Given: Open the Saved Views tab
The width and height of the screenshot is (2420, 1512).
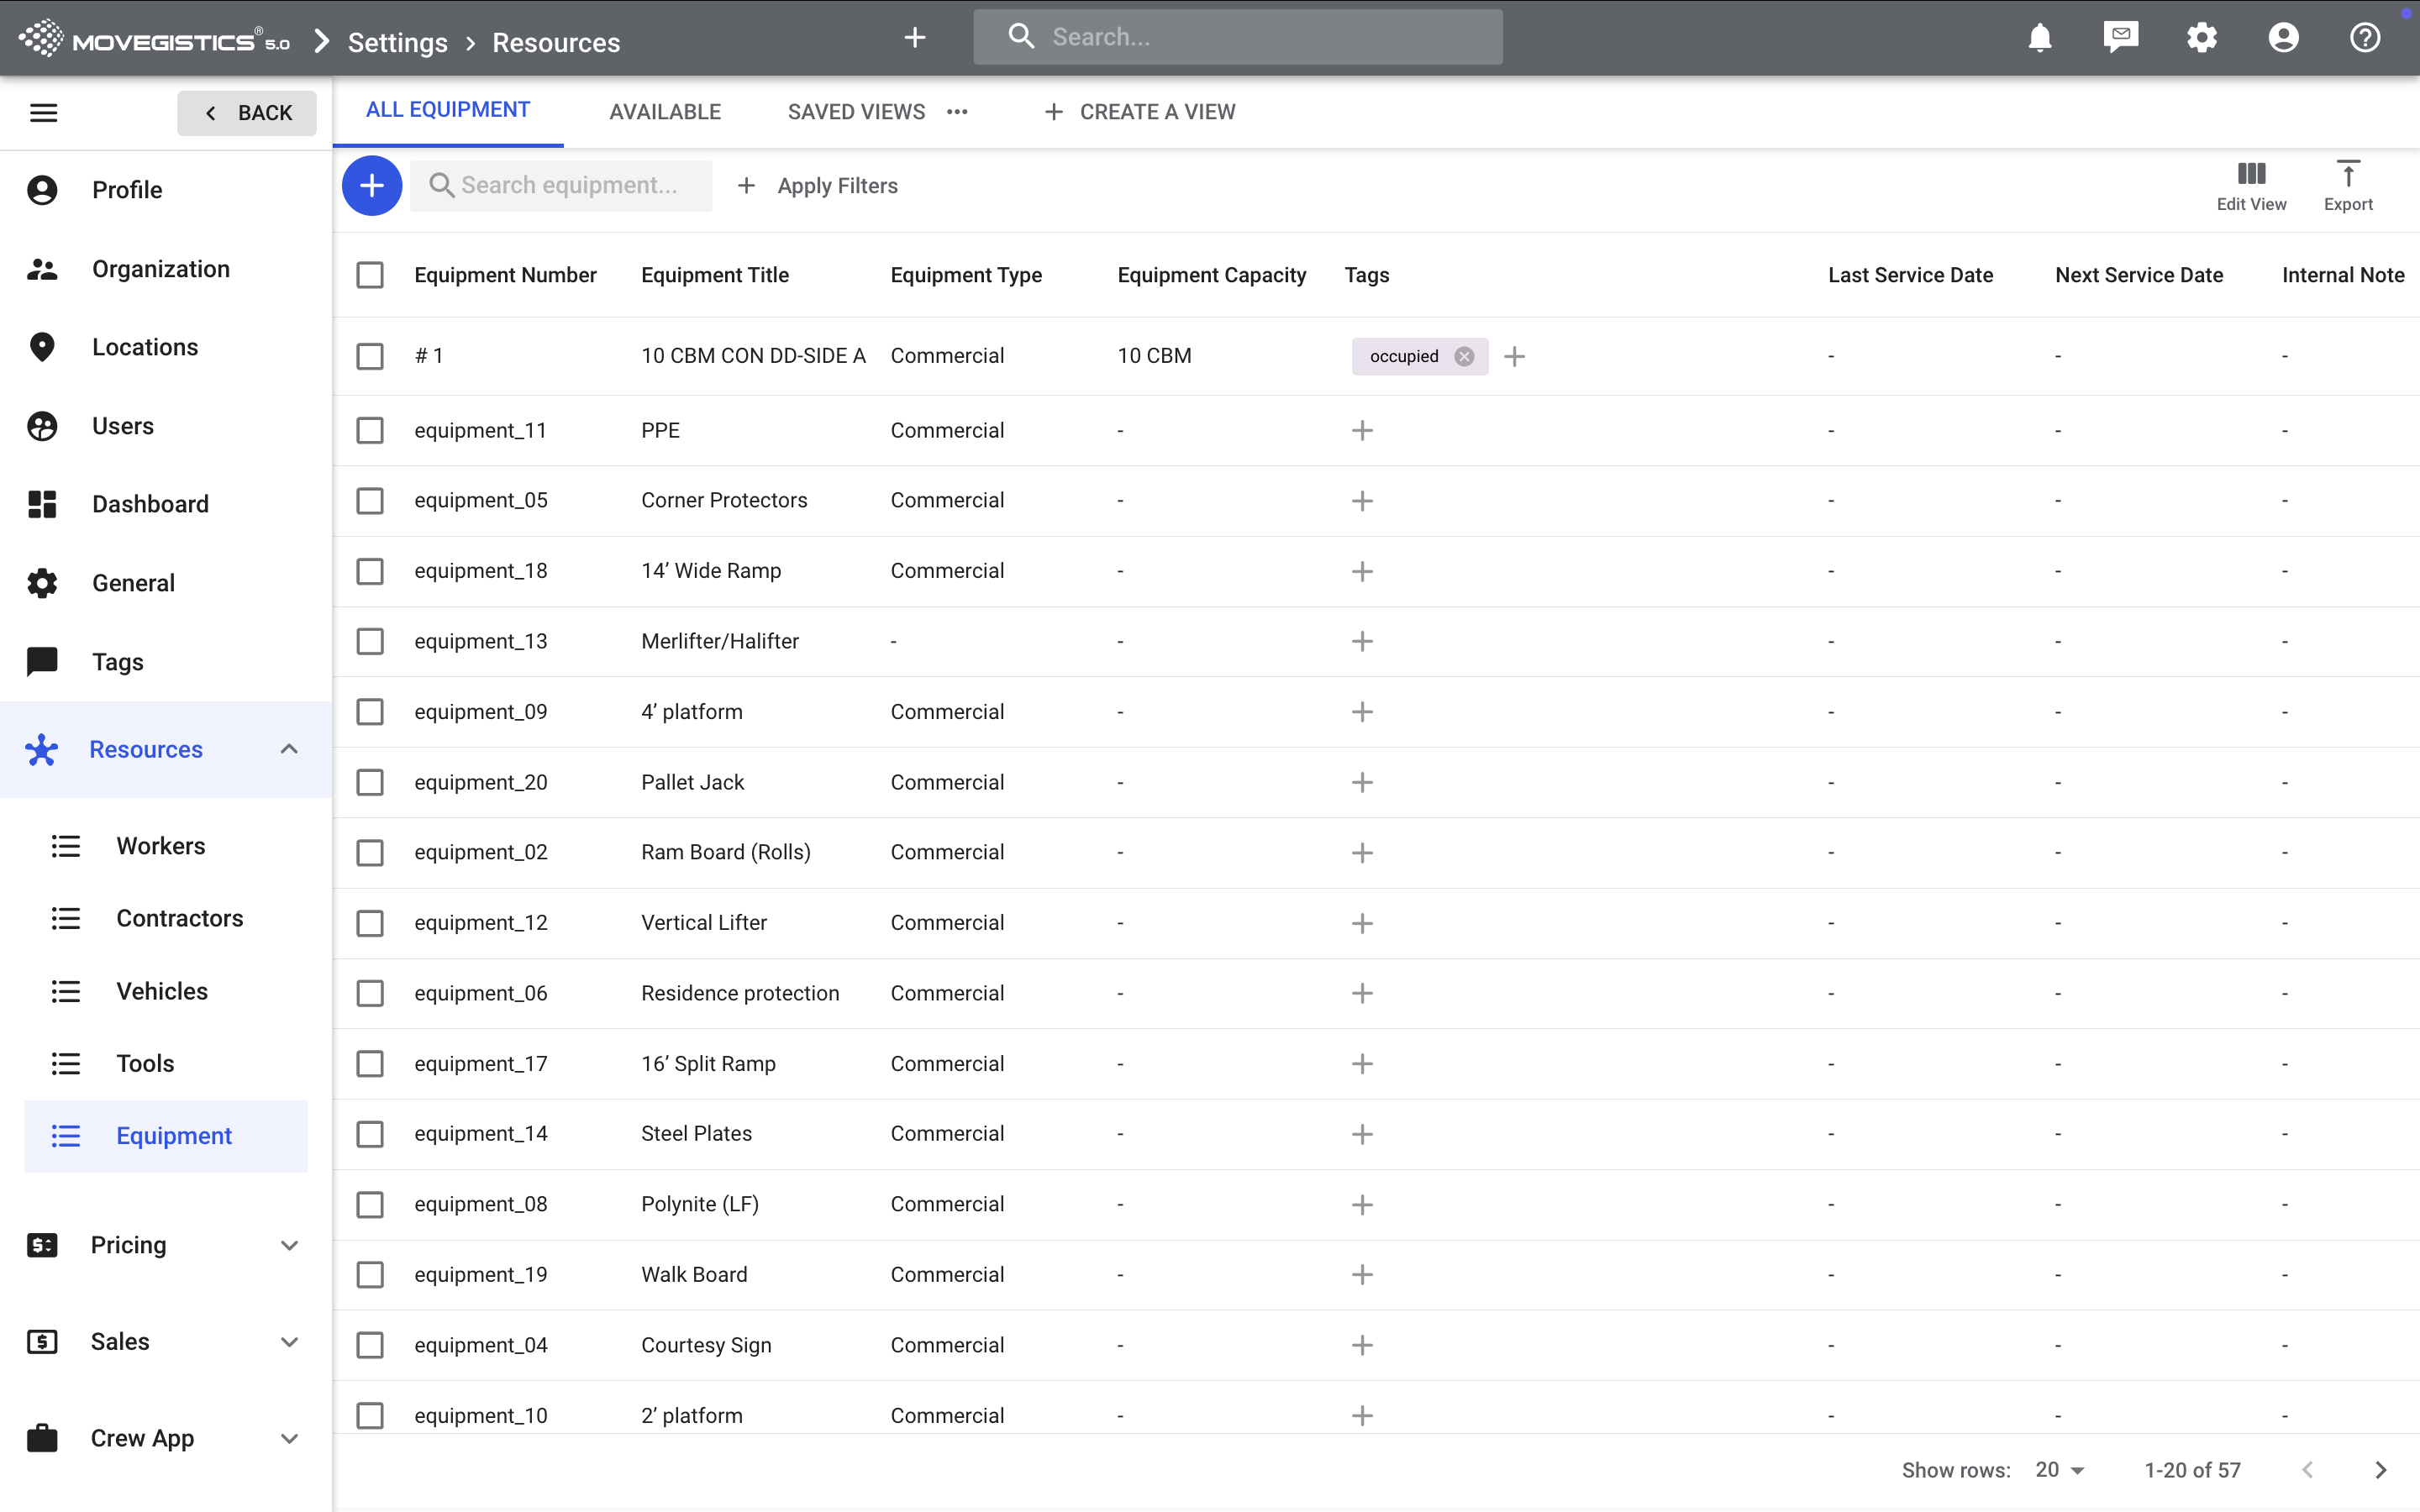Looking at the screenshot, I should (x=856, y=112).
